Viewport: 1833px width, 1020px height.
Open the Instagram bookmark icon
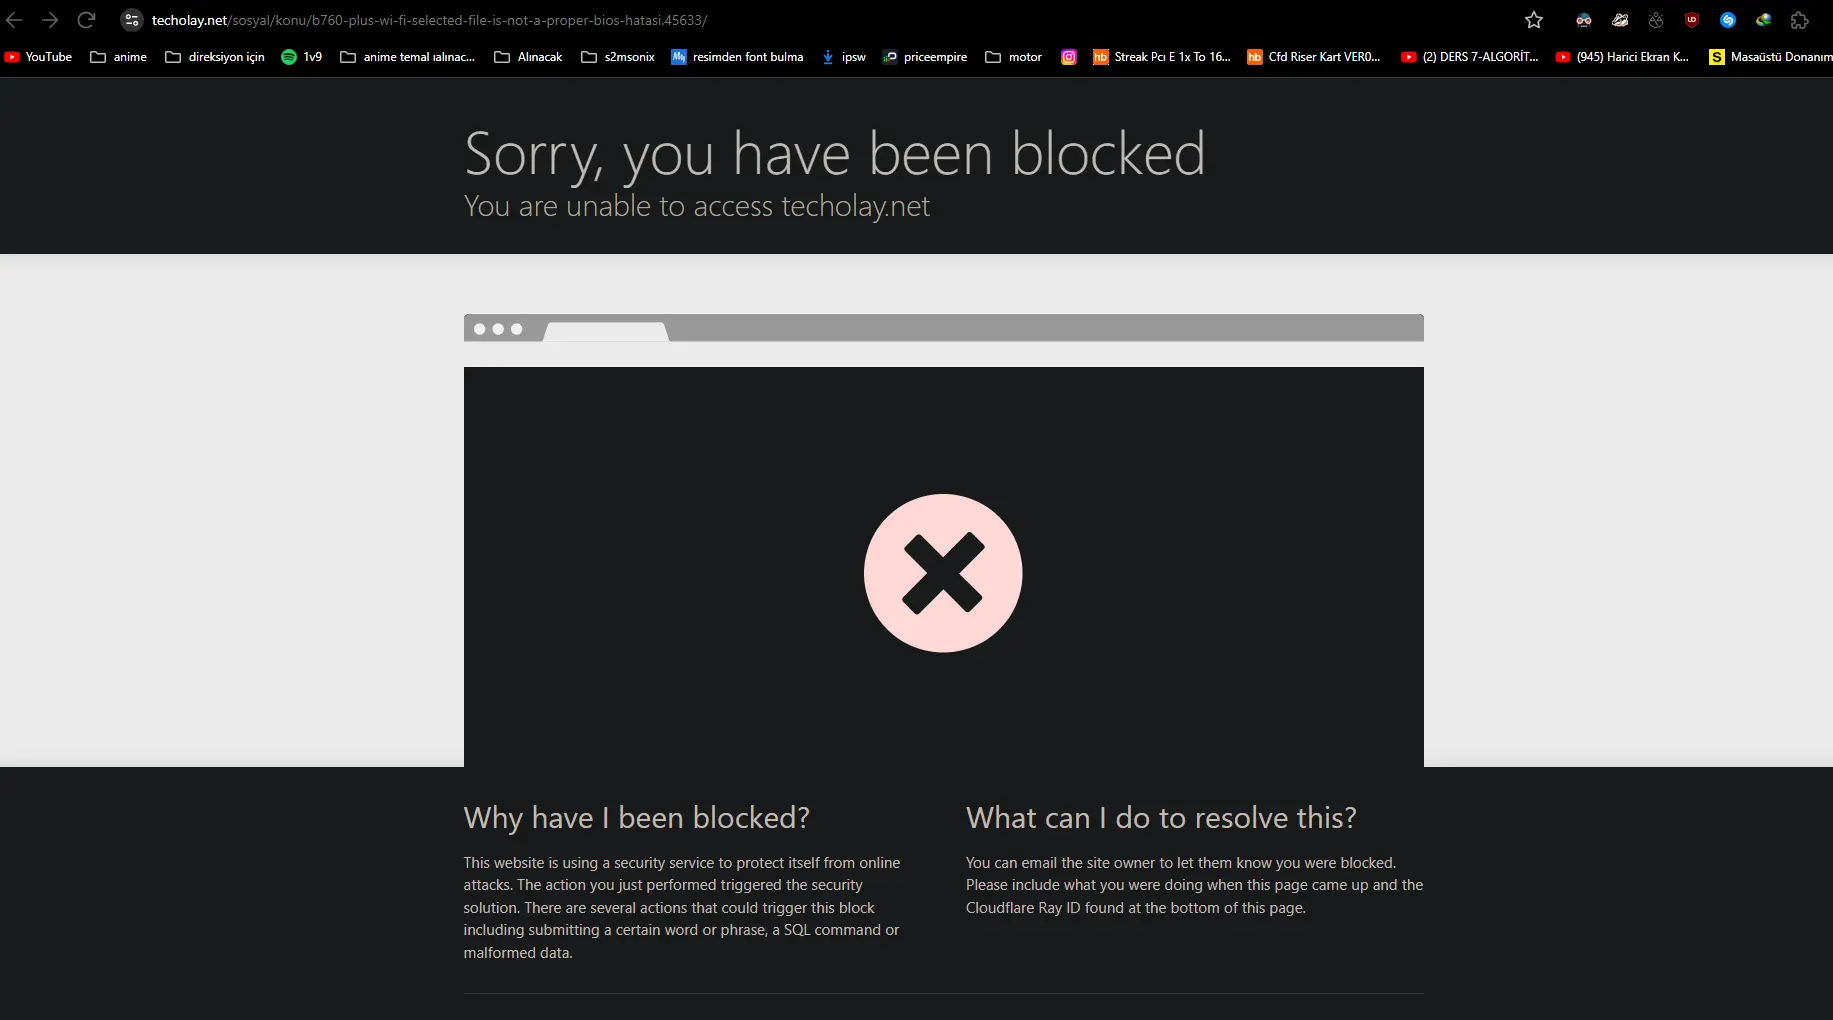(1069, 57)
